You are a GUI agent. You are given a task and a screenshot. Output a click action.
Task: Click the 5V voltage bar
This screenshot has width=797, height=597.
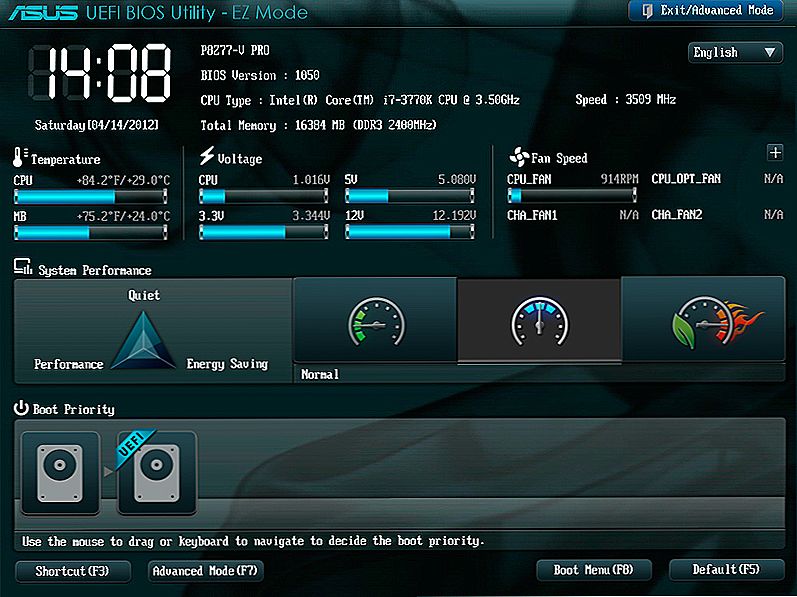click(410, 195)
